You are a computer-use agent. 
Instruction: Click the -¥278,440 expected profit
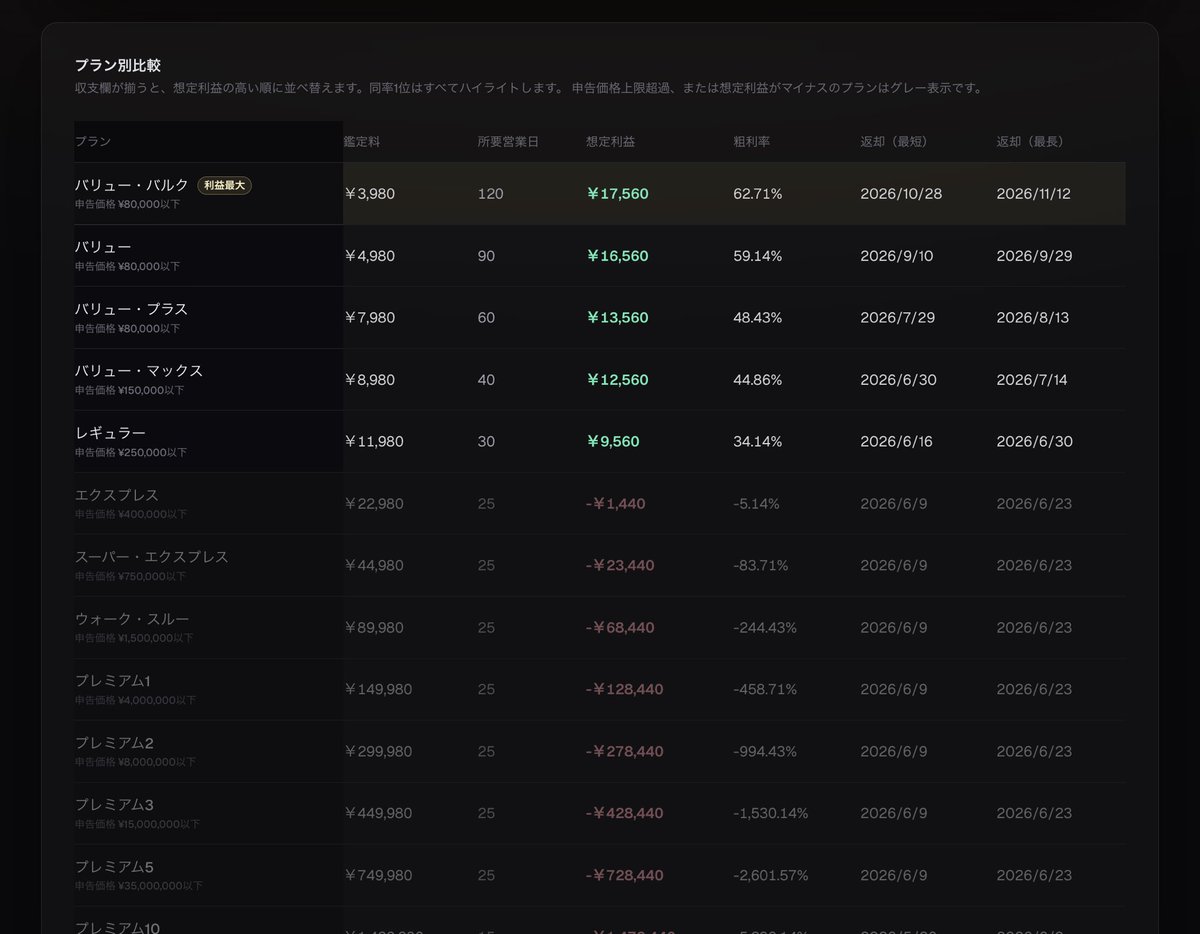[x=625, y=752]
